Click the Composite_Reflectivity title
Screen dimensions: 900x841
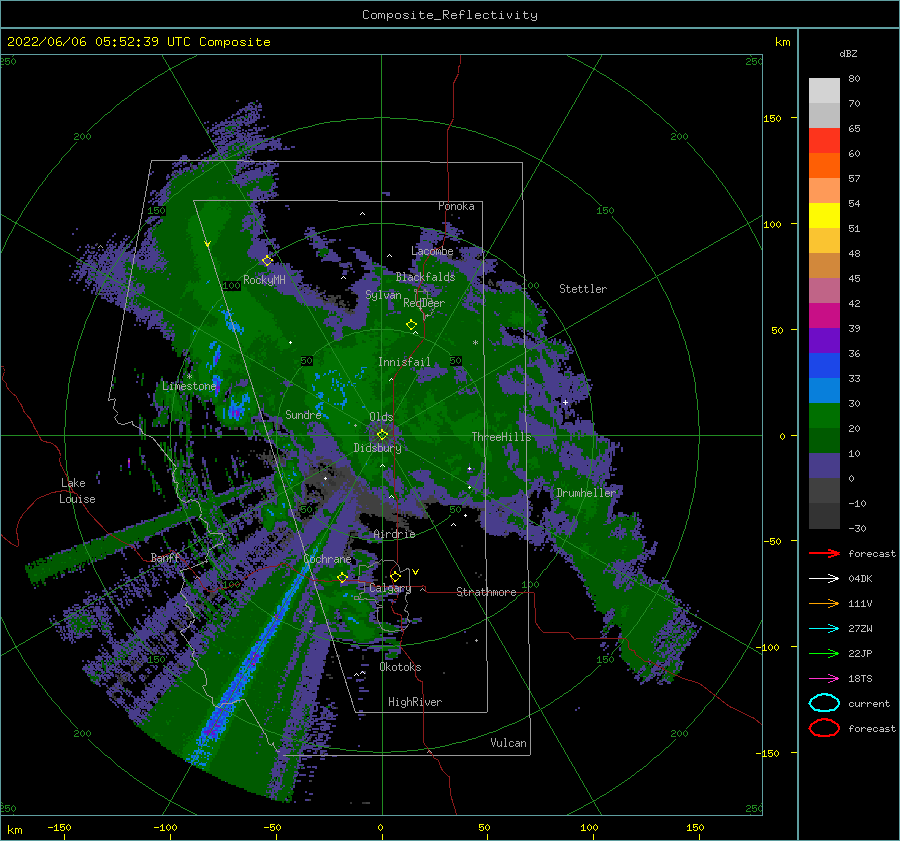pos(449,15)
